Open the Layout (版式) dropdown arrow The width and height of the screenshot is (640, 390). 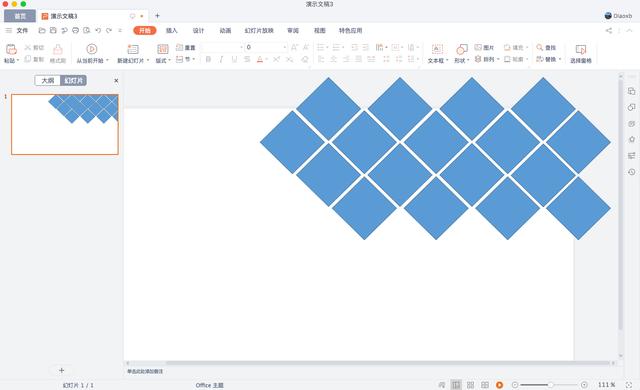coord(169,60)
